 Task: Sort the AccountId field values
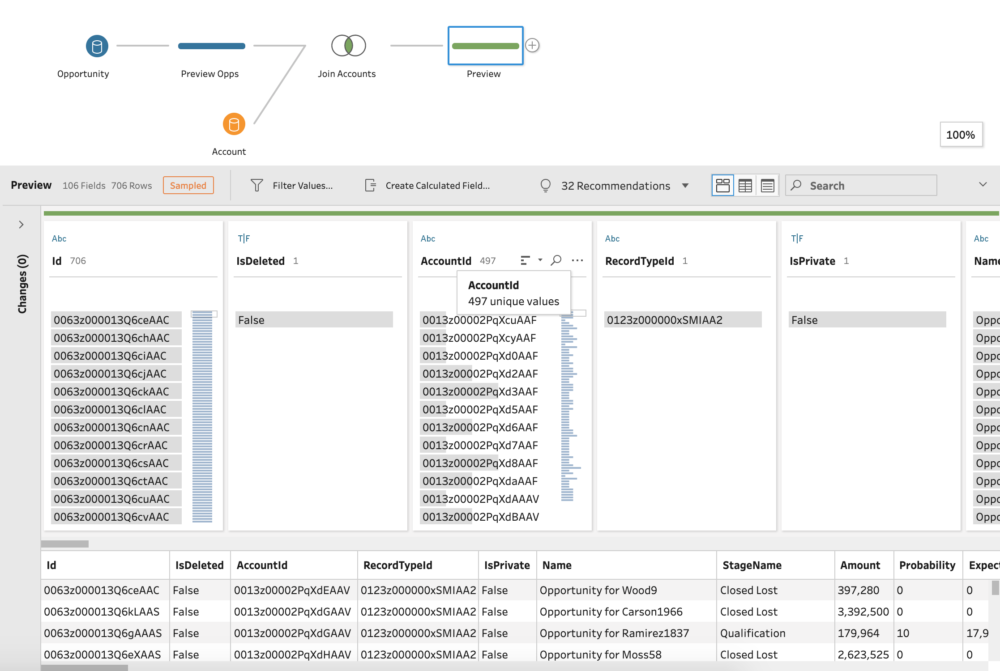525,260
